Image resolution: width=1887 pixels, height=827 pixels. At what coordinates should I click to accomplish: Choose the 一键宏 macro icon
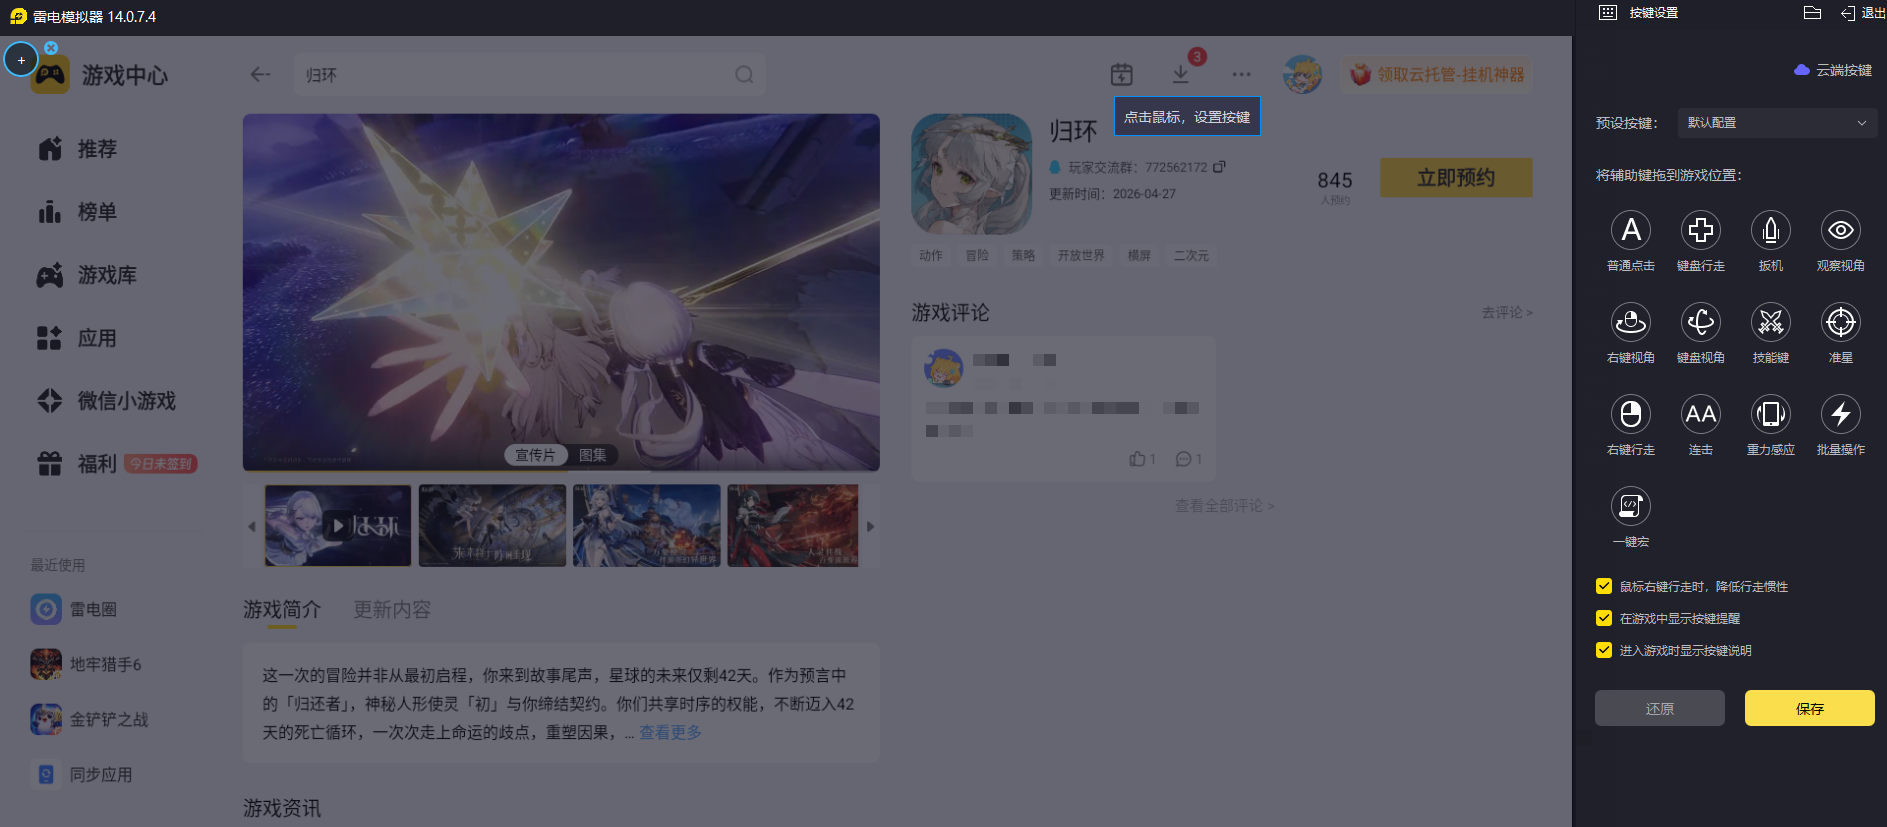[1631, 507]
